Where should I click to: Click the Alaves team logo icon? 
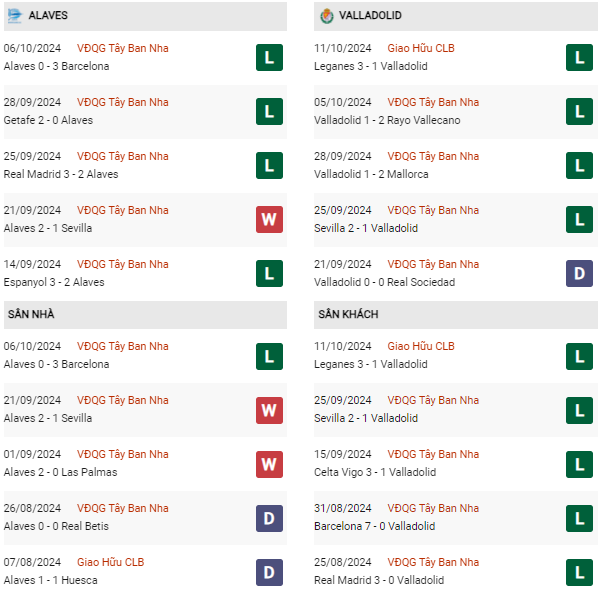[15, 16]
